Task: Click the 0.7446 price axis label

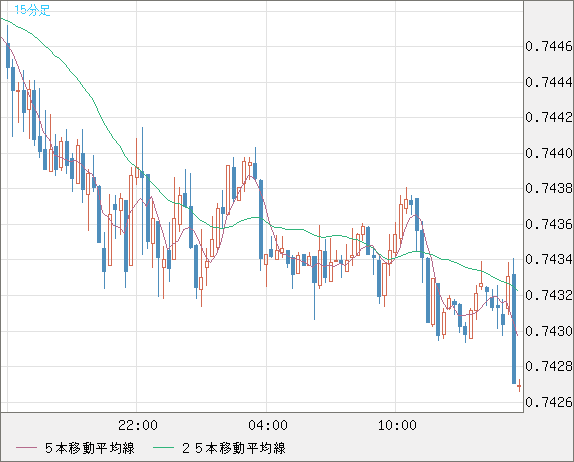Action: (x=549, y=46)
